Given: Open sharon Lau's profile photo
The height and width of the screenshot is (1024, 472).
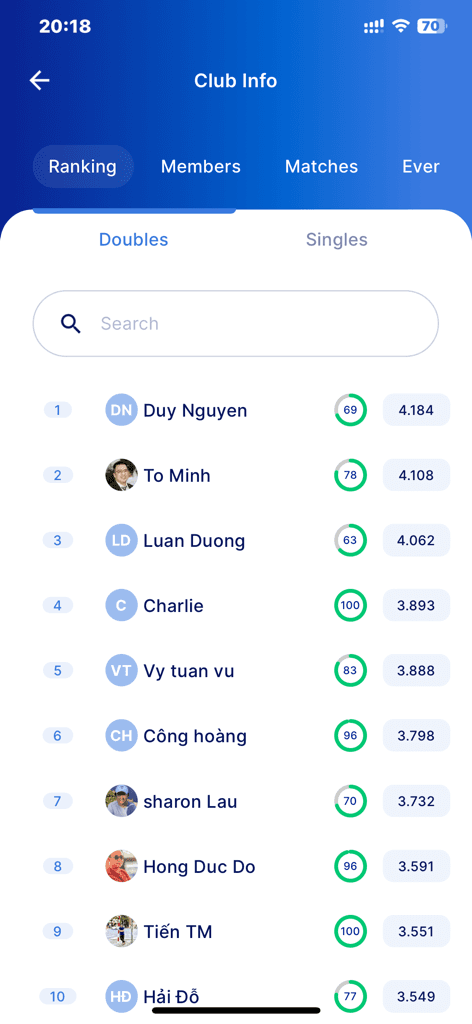Looking at the screenshot, I should point(121,801).
